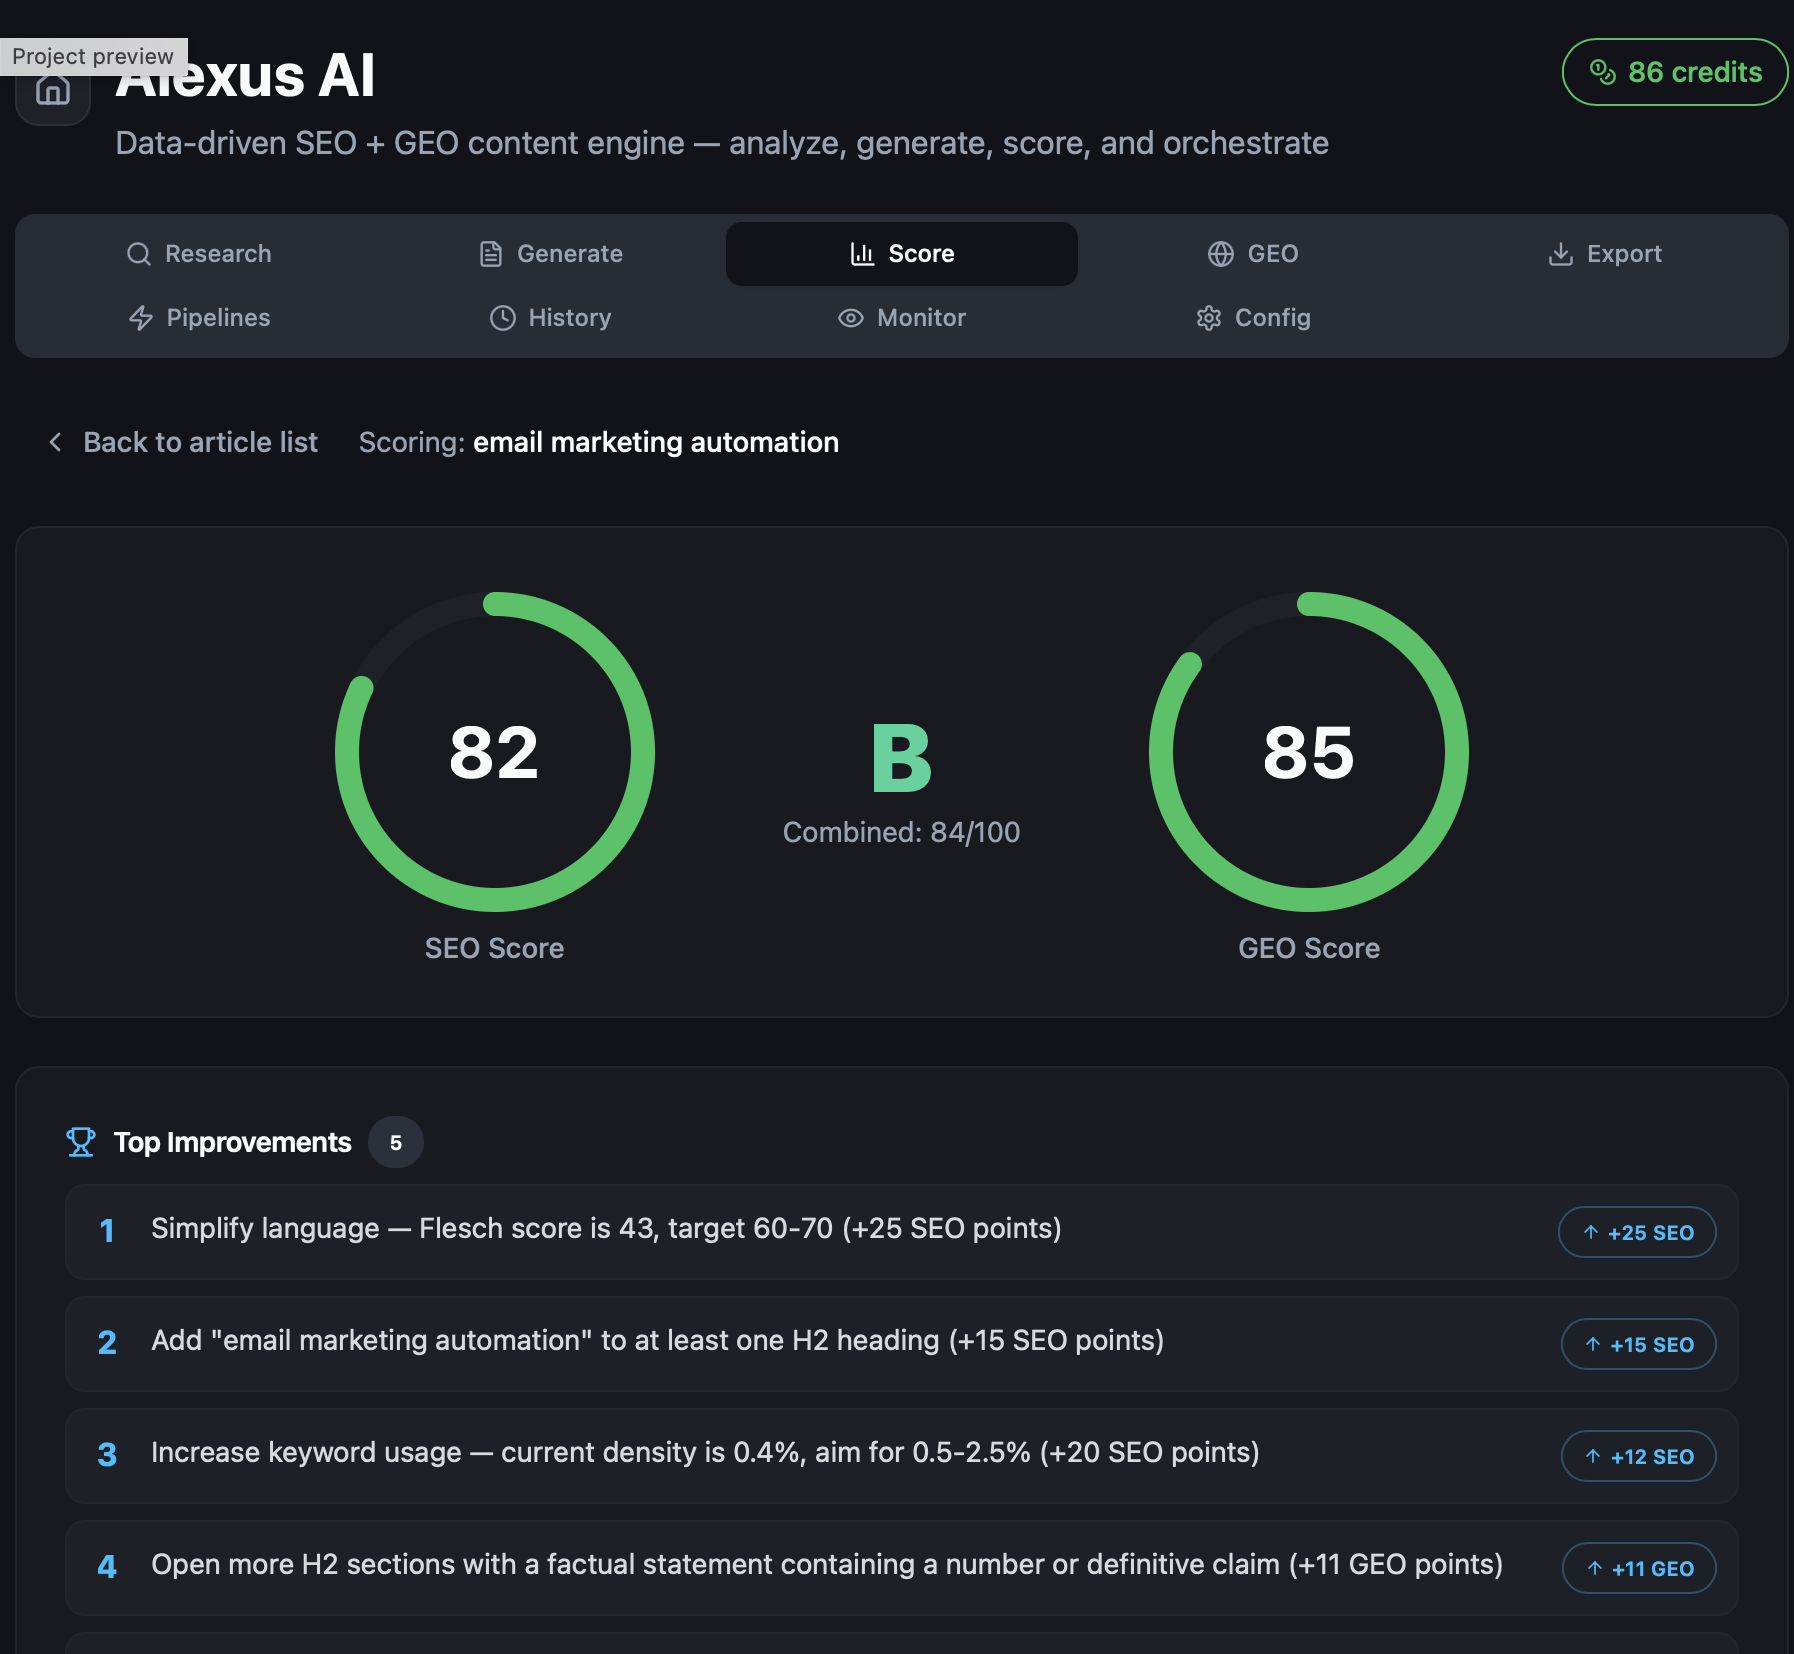Click the Research magnifier icon
Image resolution: width=1794 pixels, height=1654 pixels.
click(x=139, y=254)
